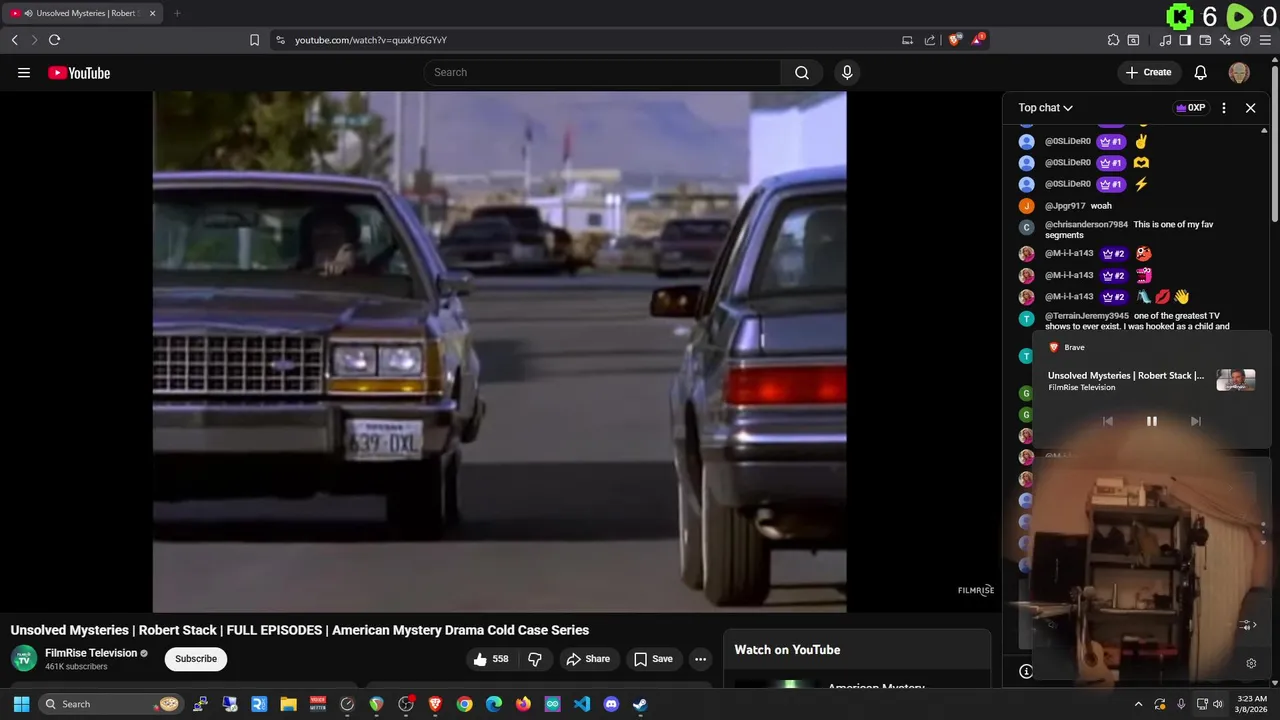Image resolution: width=1280 pixels, height=720 pixels.
Task: Open the Windows Start menu
Action: tap(21, 704)
